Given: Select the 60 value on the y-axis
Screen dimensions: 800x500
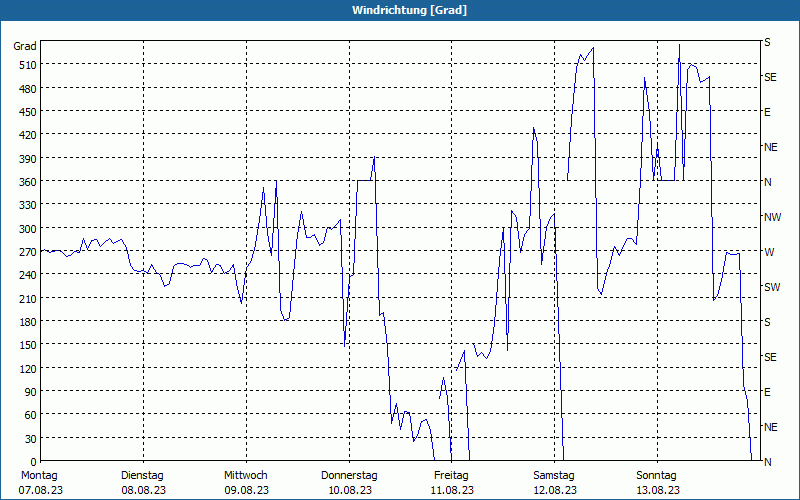Looking at the screenshot, I should pos(31,415).
